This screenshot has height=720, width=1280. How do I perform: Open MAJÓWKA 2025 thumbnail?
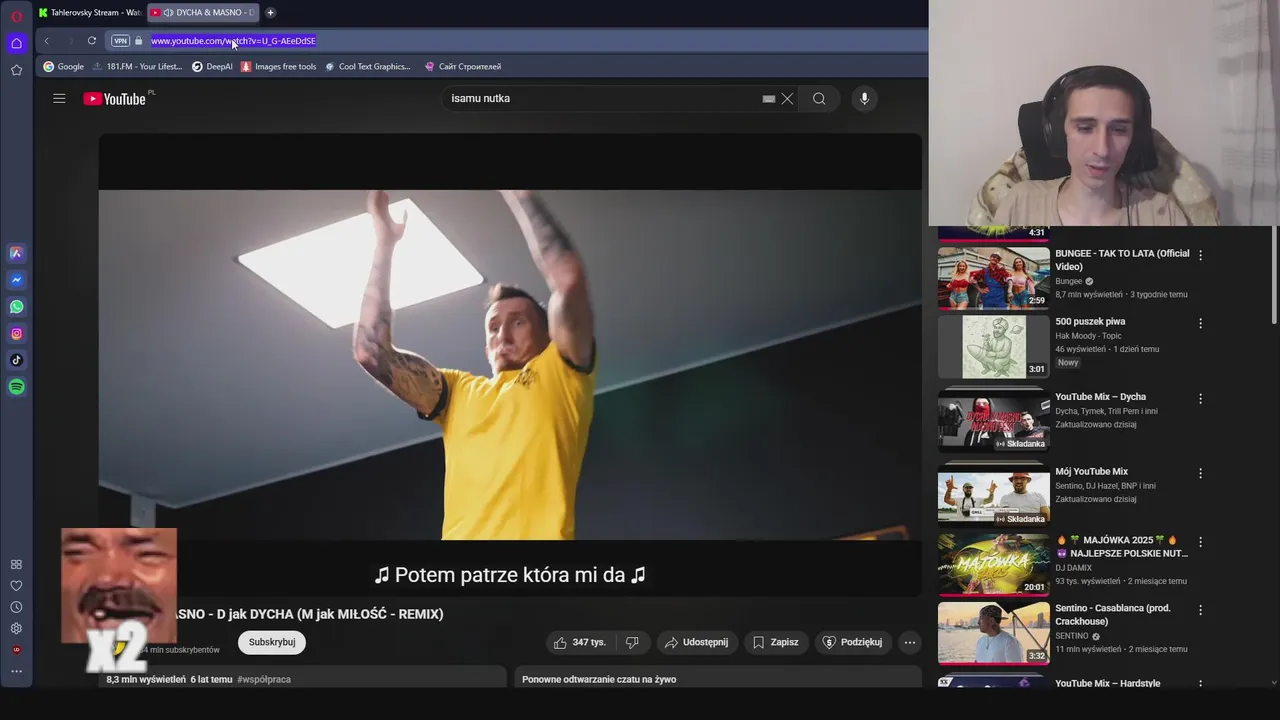point(994,564)
